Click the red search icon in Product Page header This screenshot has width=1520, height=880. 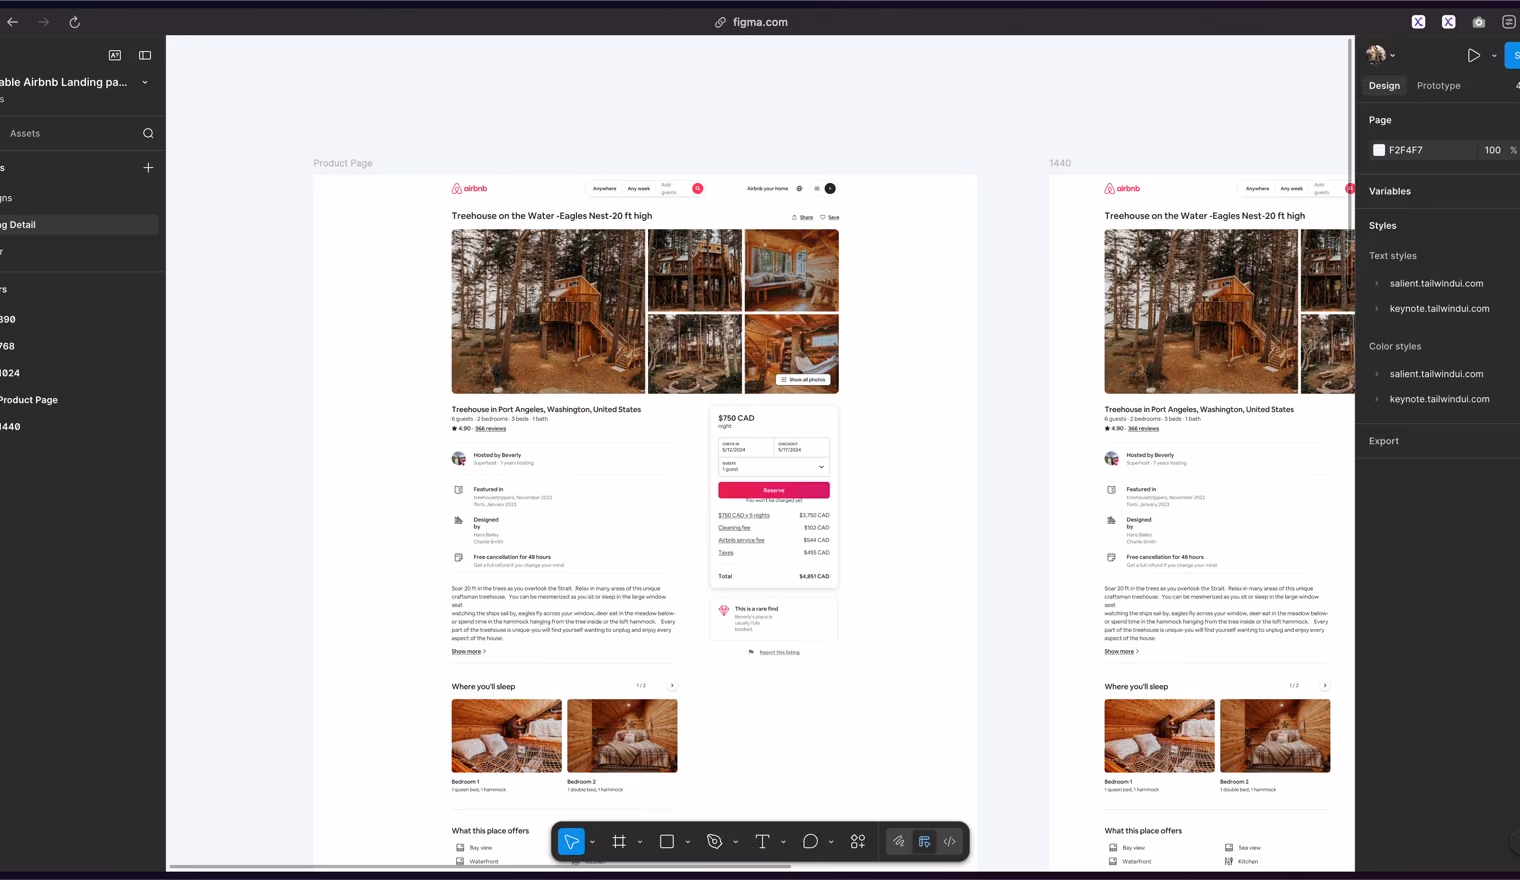tap(698, 188)
